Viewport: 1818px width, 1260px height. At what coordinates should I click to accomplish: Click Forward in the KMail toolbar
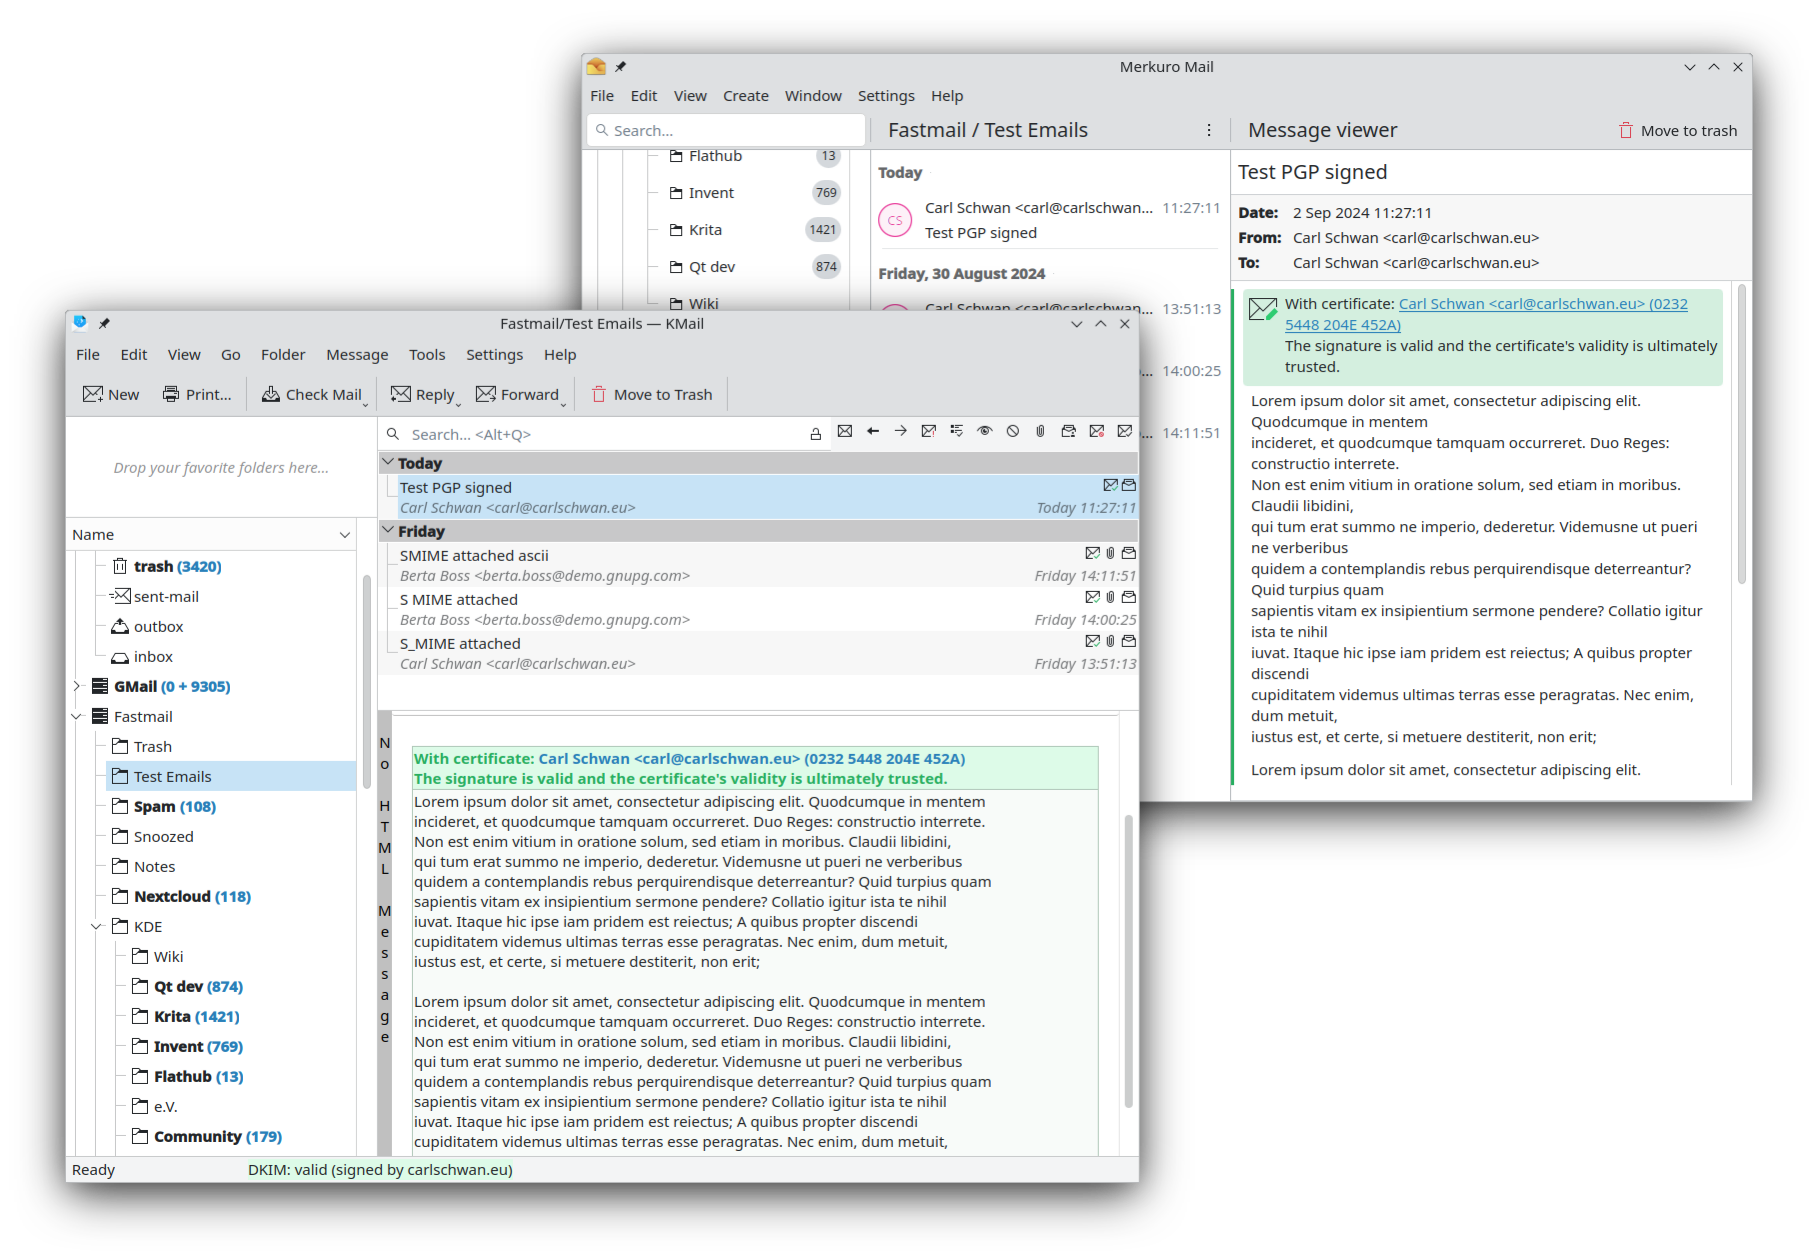[x=518, y=394]
